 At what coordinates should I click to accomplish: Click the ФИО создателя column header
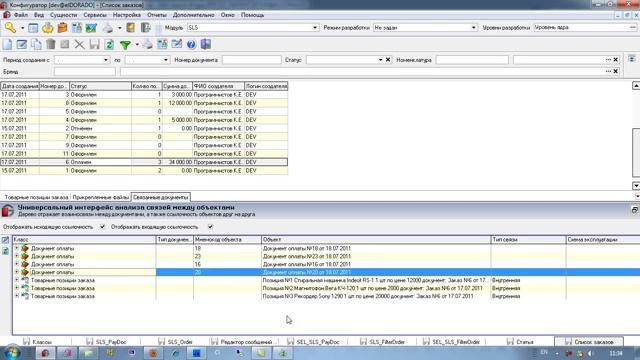coord(218,86)
